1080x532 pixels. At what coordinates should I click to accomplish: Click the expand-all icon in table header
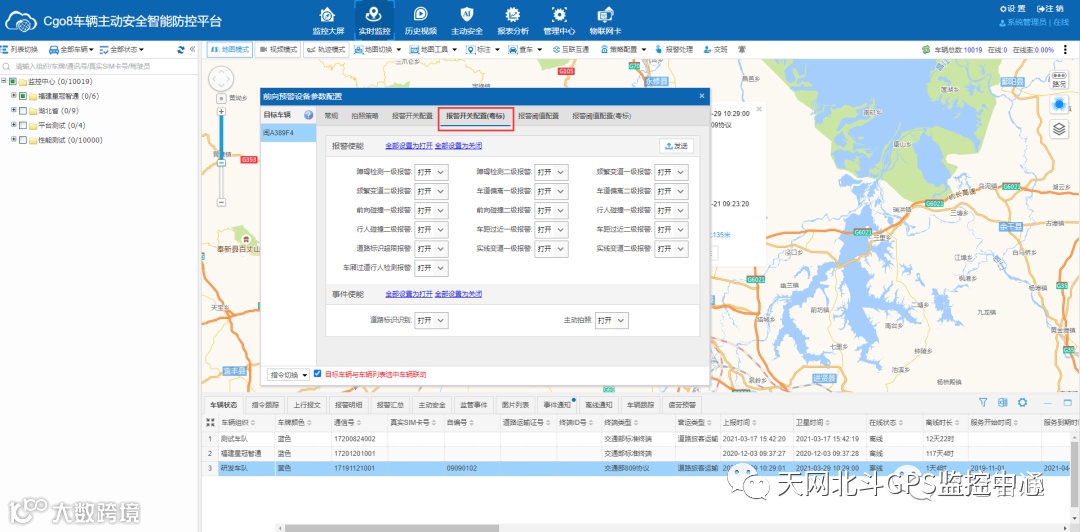pyautogui.click(x=210, y=422)
